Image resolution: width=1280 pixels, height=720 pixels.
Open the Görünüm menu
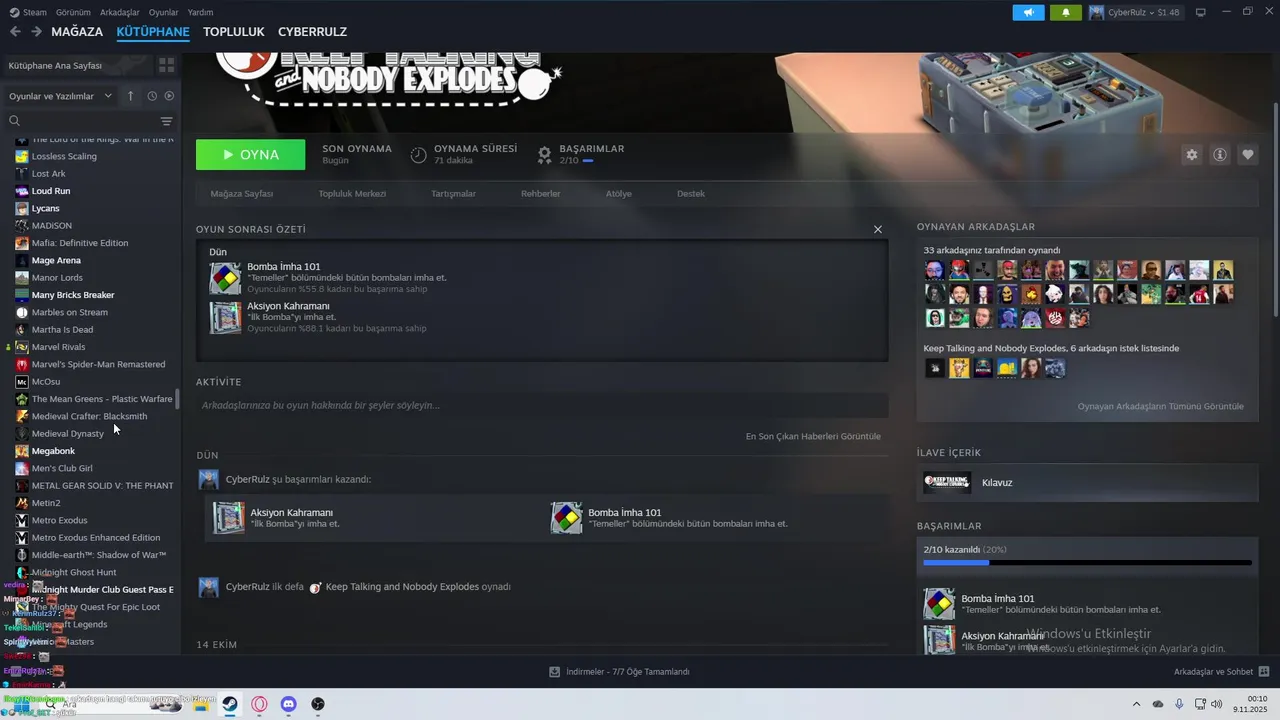coord(73,13)
